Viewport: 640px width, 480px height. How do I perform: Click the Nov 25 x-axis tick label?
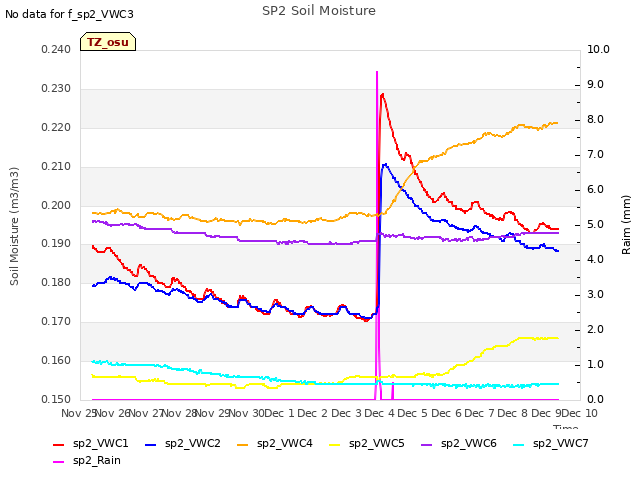pos(78,413)
